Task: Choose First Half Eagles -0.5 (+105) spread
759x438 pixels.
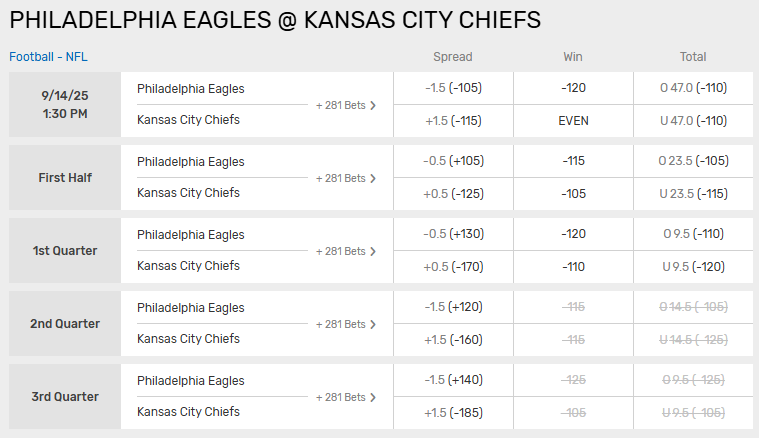Action: [453, 161]
